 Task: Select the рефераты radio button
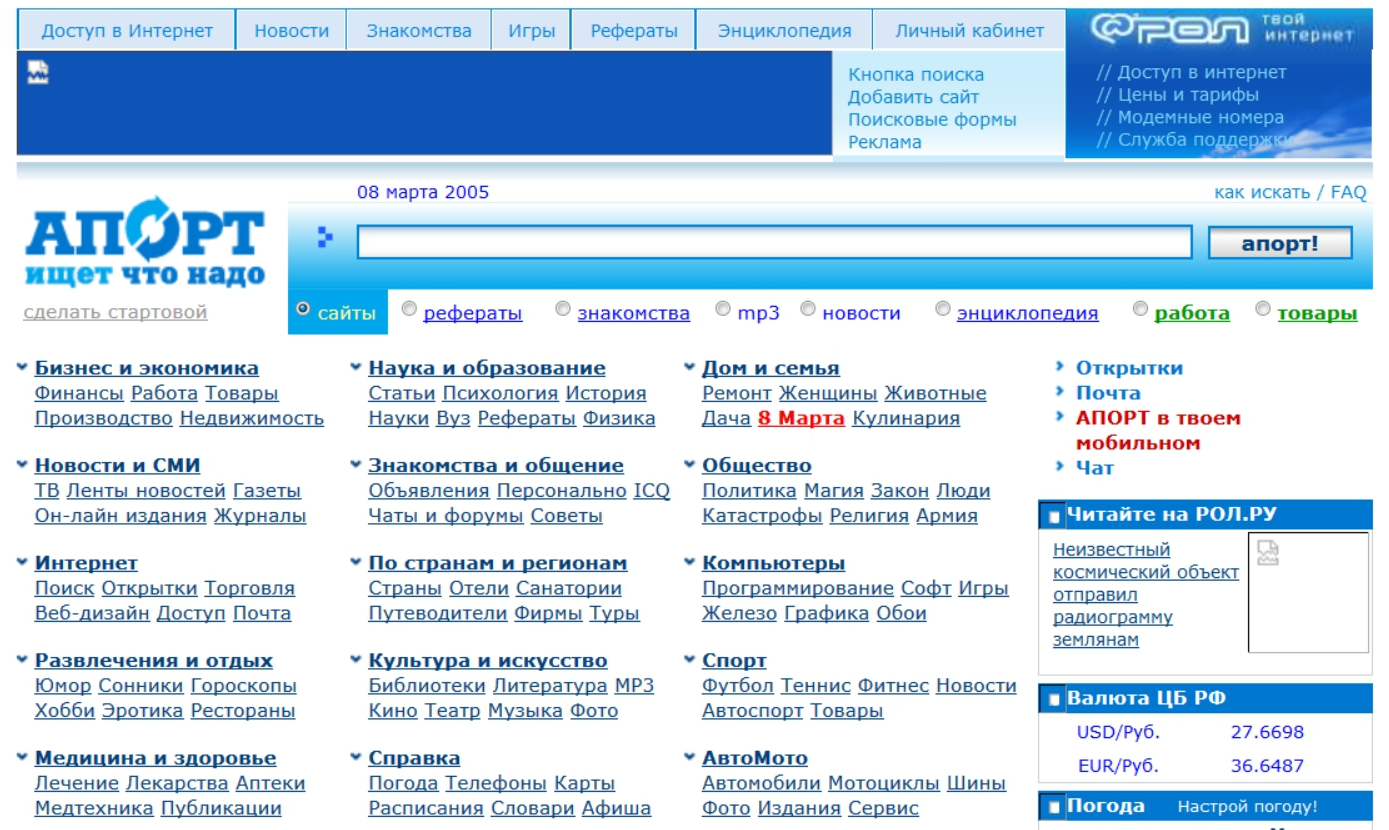[x=409, y=309]
